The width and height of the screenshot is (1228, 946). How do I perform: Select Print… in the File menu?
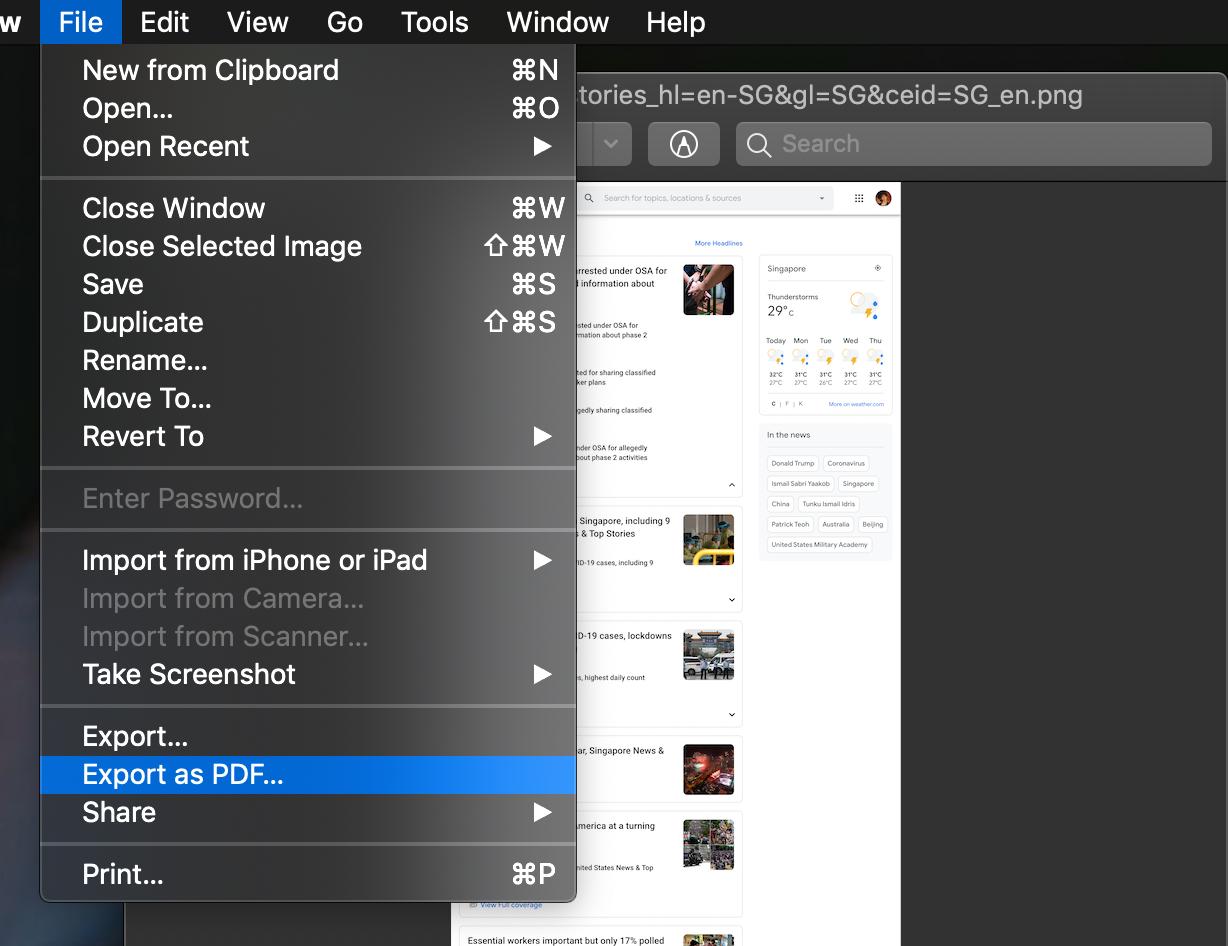click(123, 875)
